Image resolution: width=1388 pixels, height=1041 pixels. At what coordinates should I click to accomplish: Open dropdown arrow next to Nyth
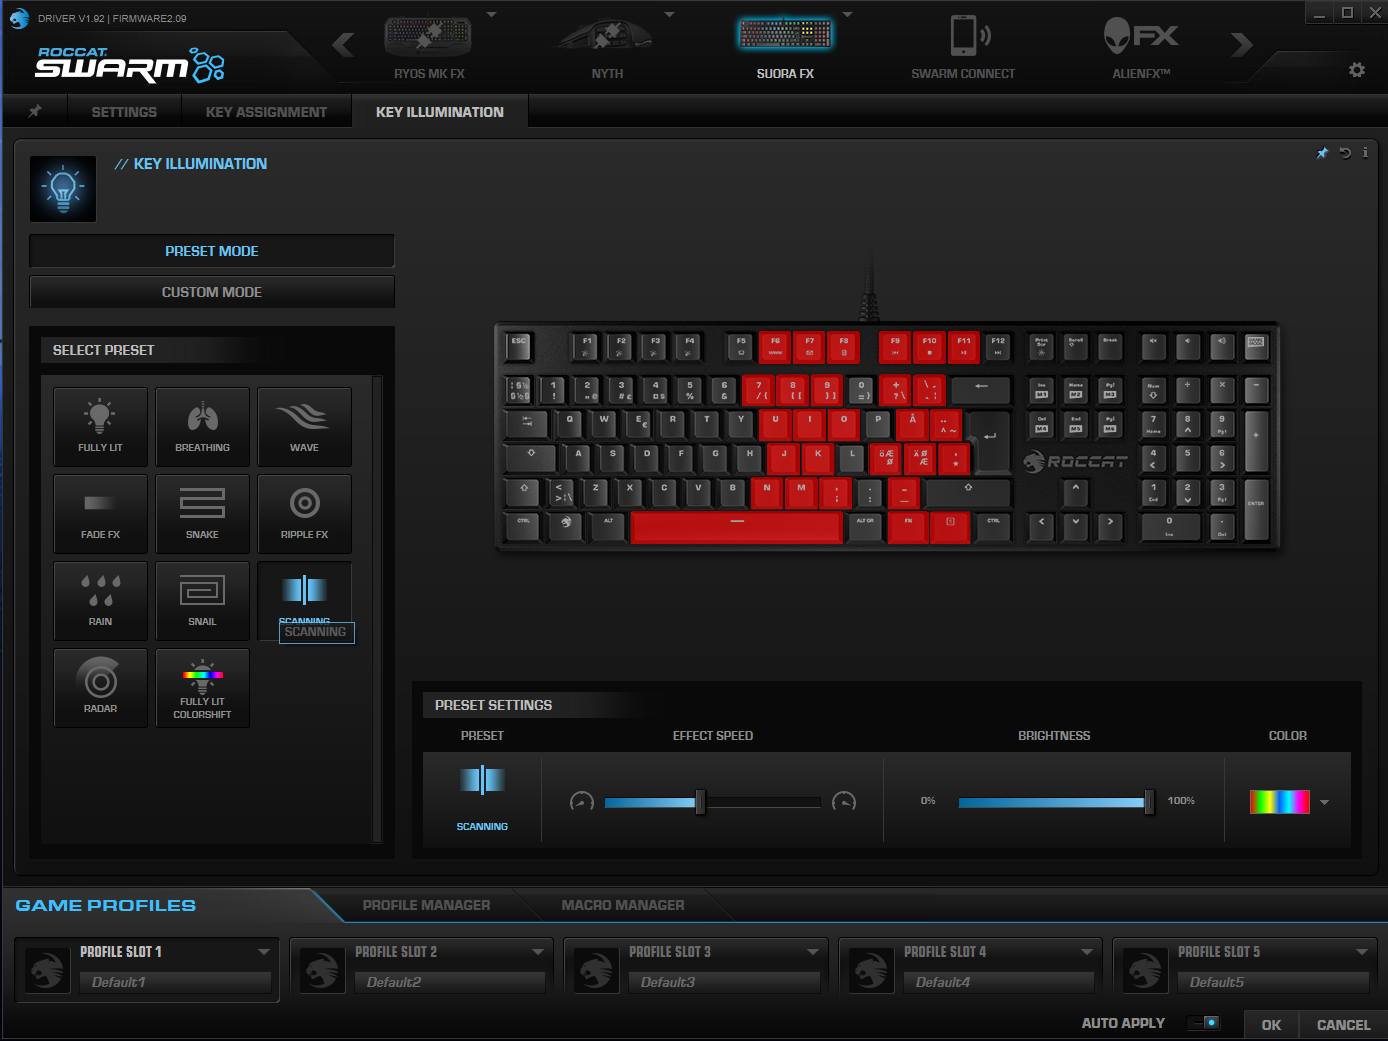click(x=669, y=15)
